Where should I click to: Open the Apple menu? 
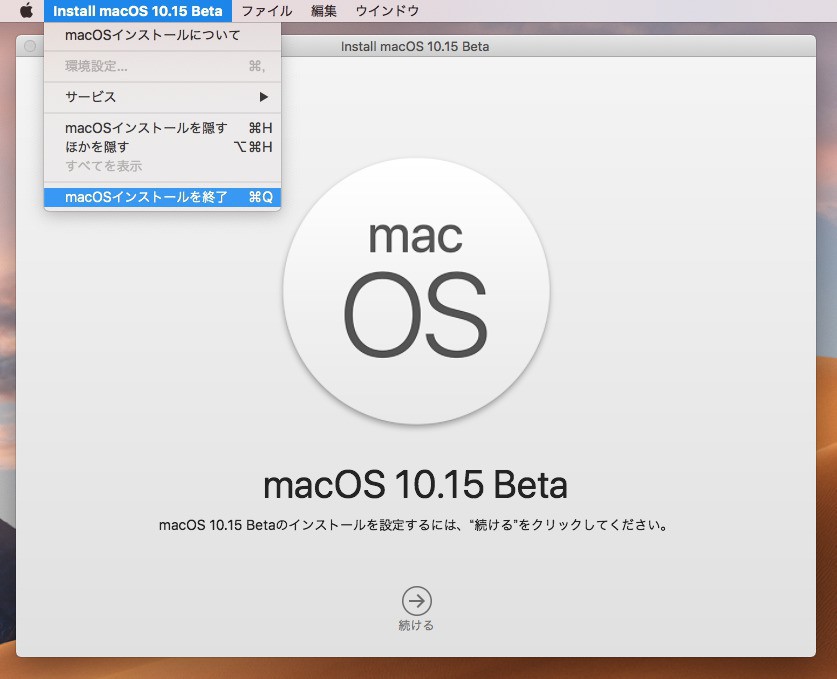pos(26,11)
